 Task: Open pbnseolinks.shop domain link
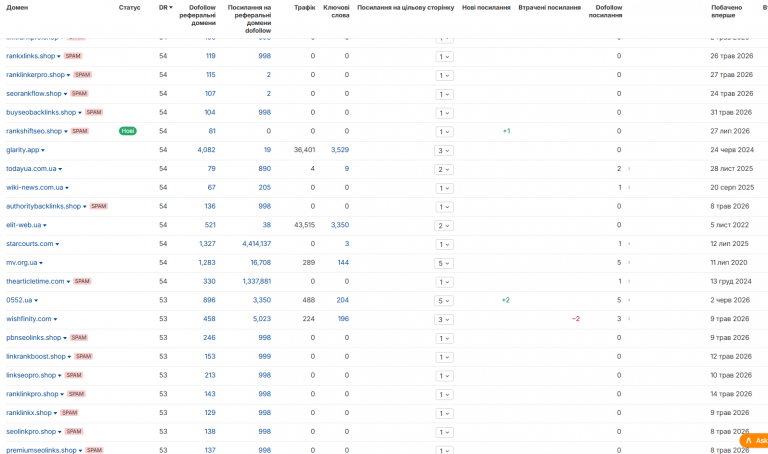[x=33, y=337]
